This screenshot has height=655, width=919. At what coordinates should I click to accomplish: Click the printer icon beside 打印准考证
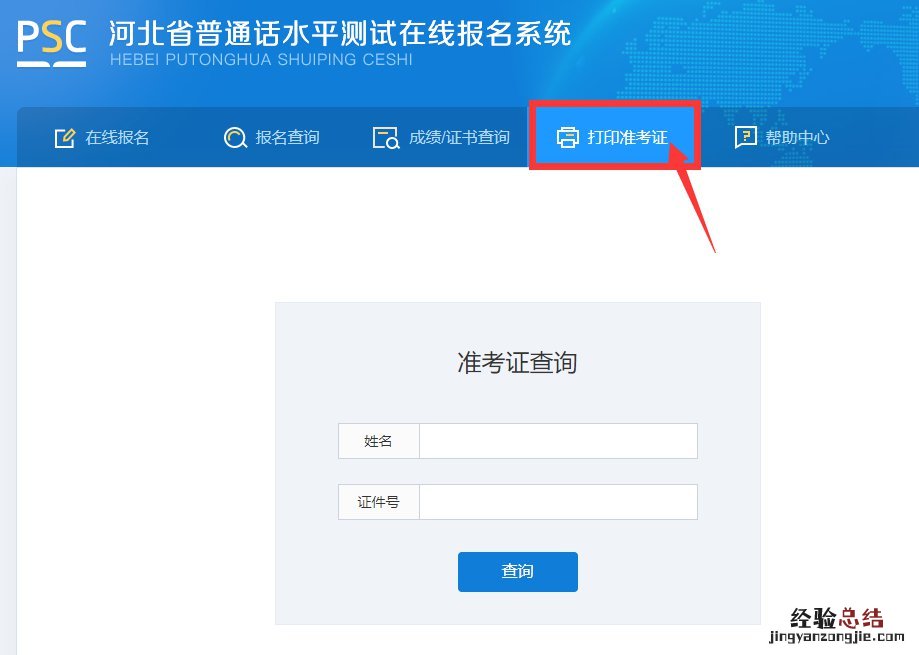coord(567,137)
